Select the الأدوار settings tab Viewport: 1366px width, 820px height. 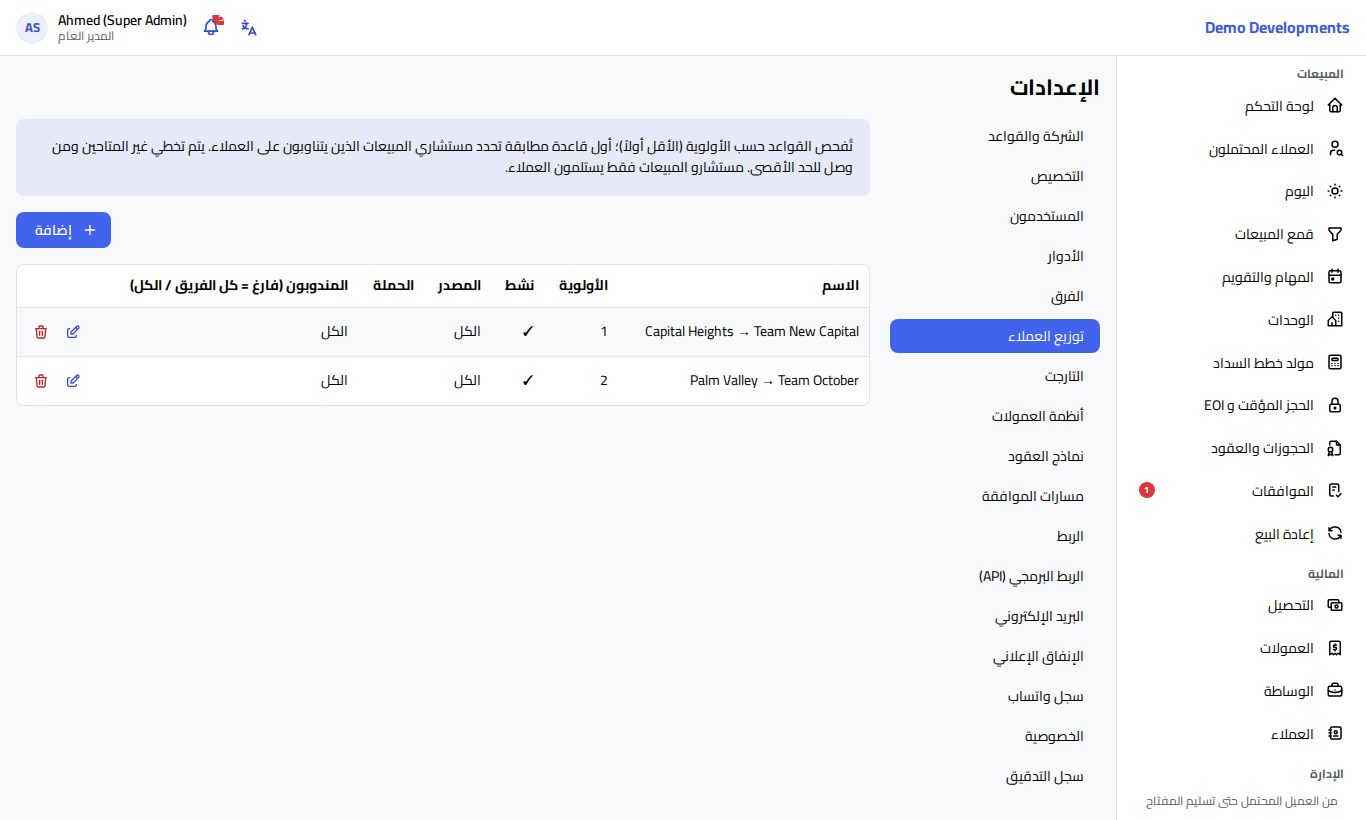995,256
